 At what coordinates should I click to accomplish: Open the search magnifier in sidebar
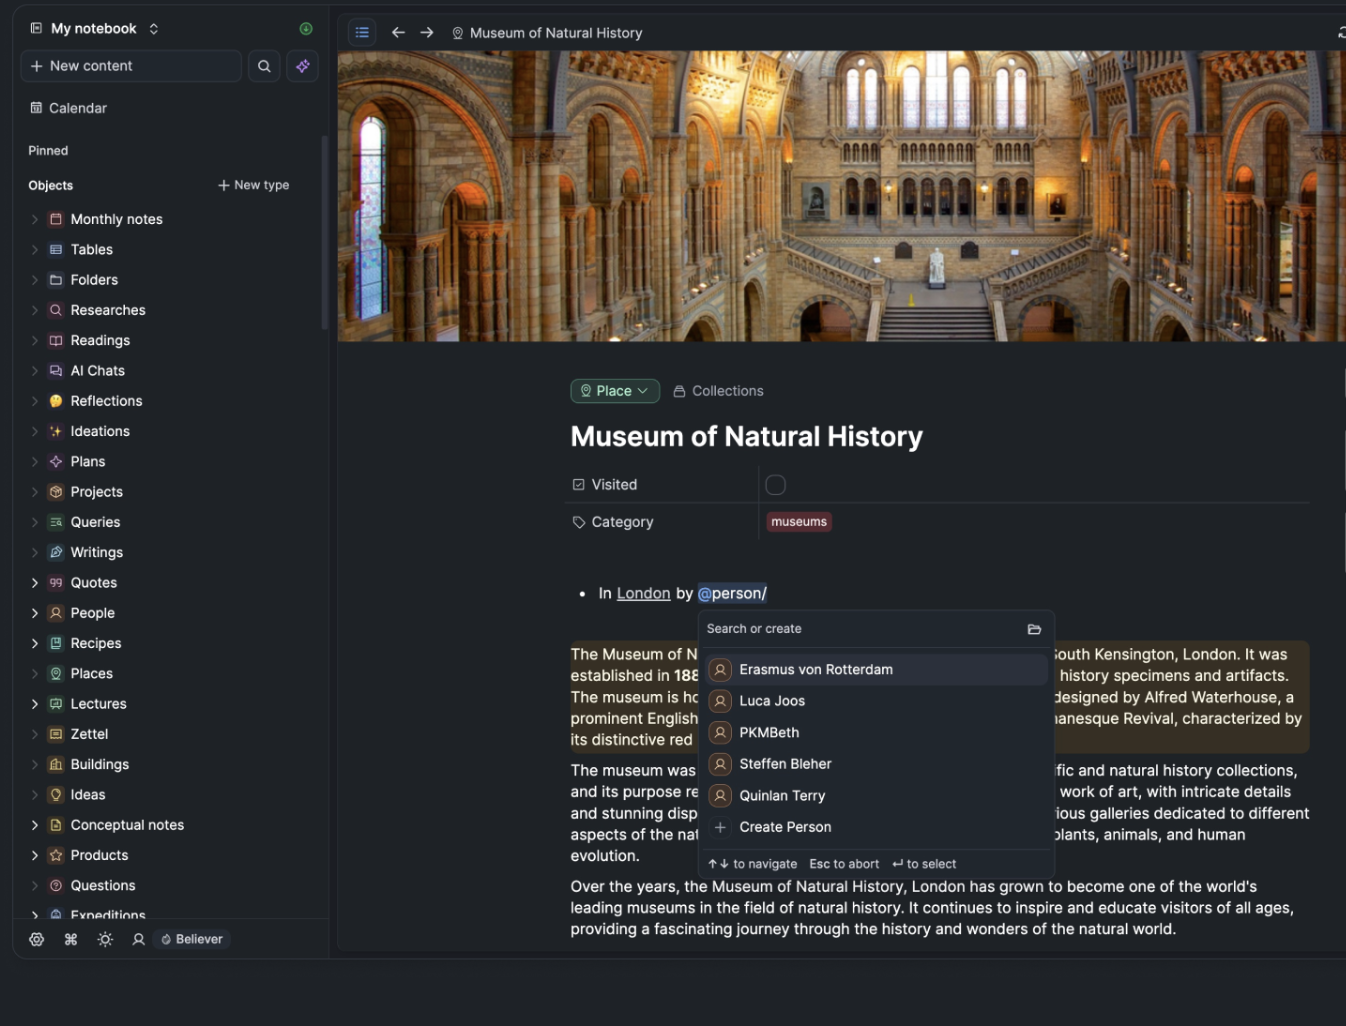pos(264,66)
